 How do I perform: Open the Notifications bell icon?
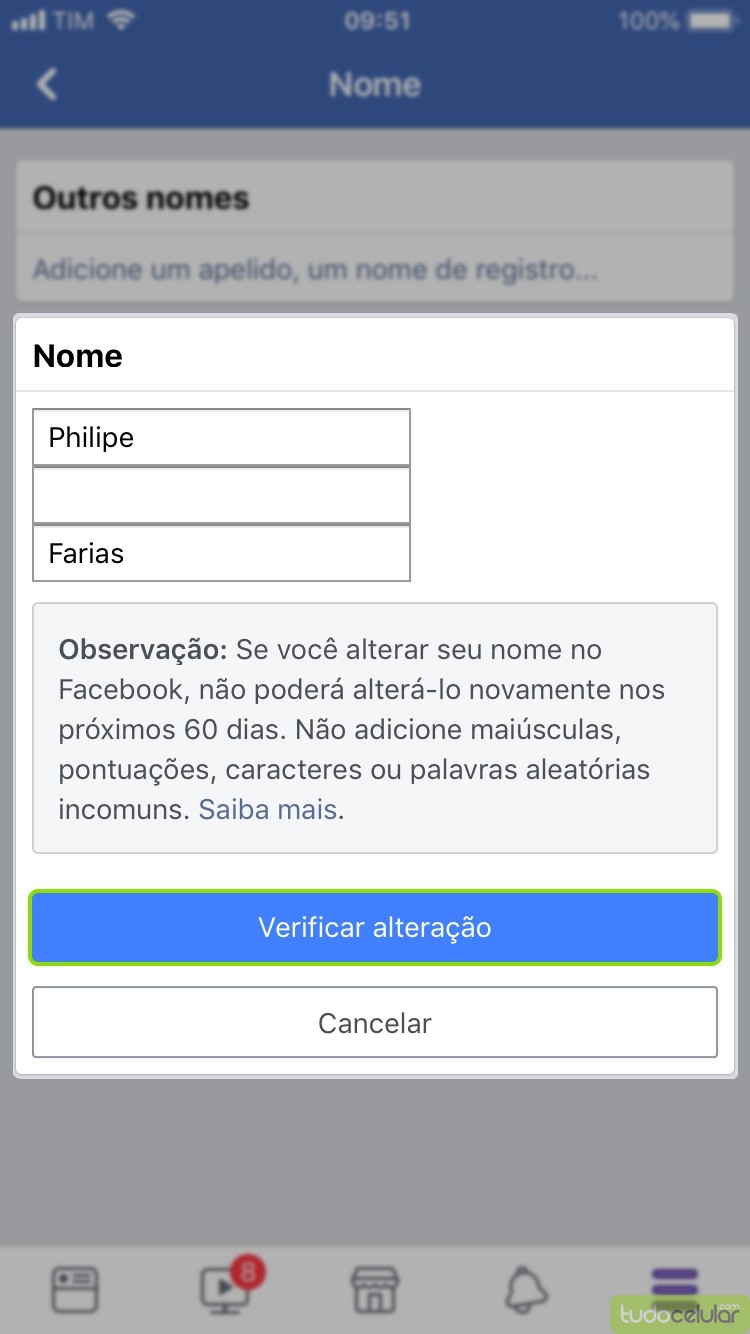(526, 1290)
